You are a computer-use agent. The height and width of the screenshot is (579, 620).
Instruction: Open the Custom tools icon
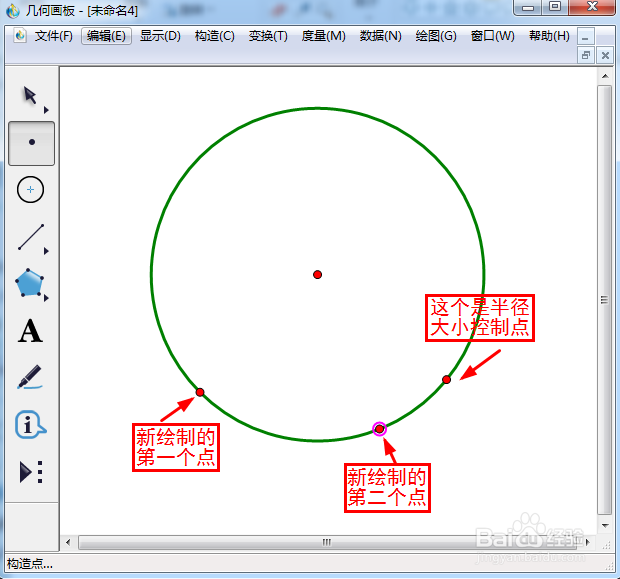31,472
